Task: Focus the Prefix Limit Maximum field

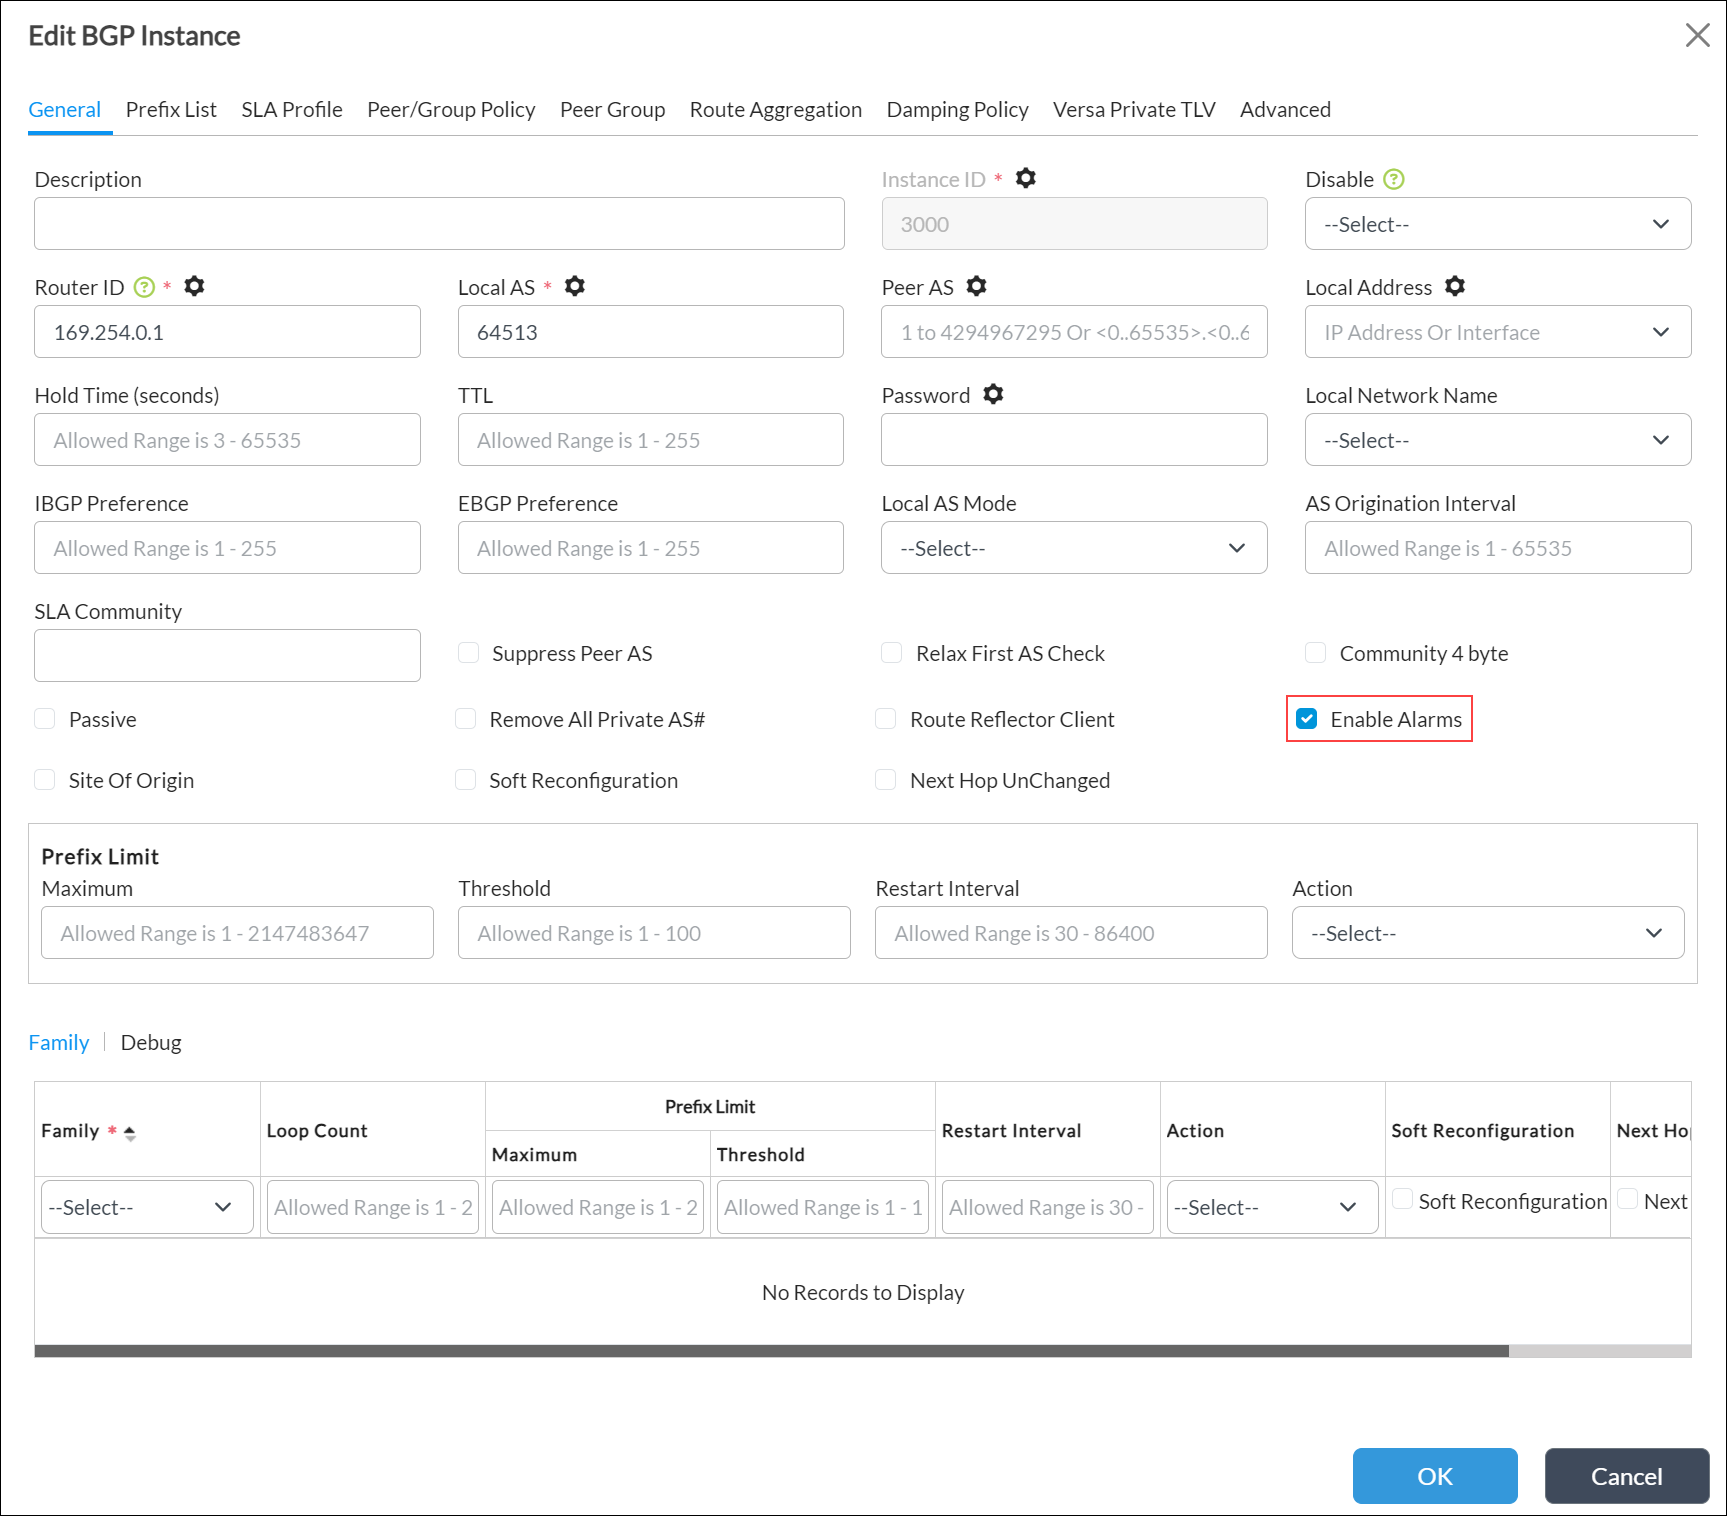Action: coord(237,933)
